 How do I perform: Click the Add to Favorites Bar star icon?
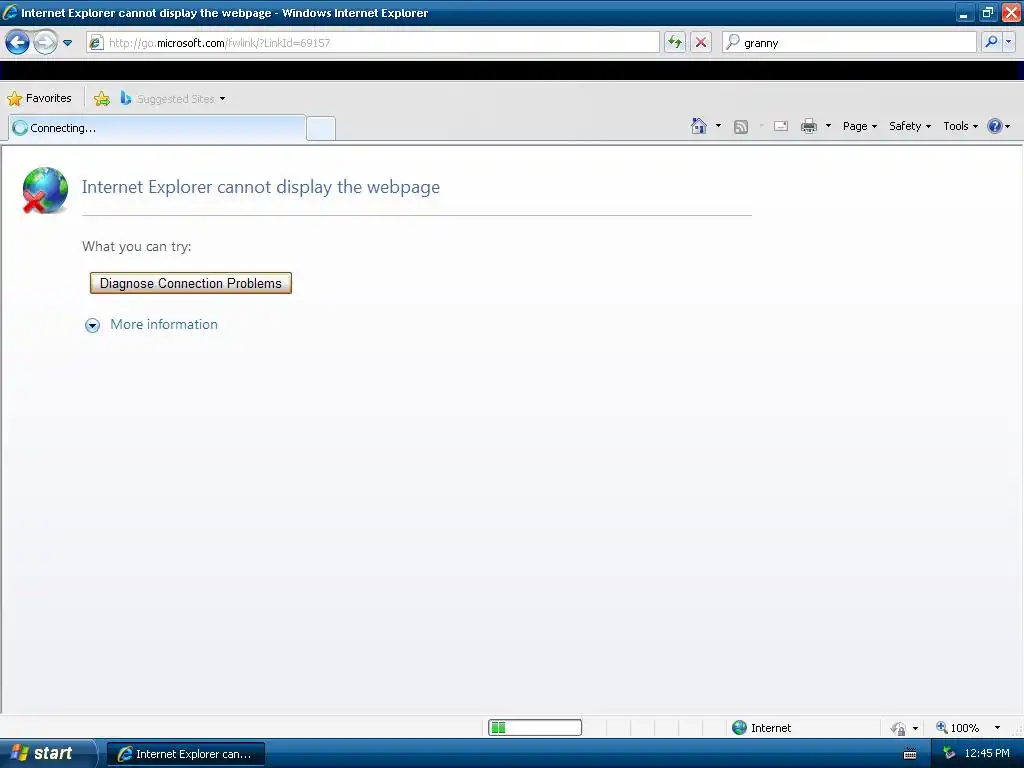point(102,99)
